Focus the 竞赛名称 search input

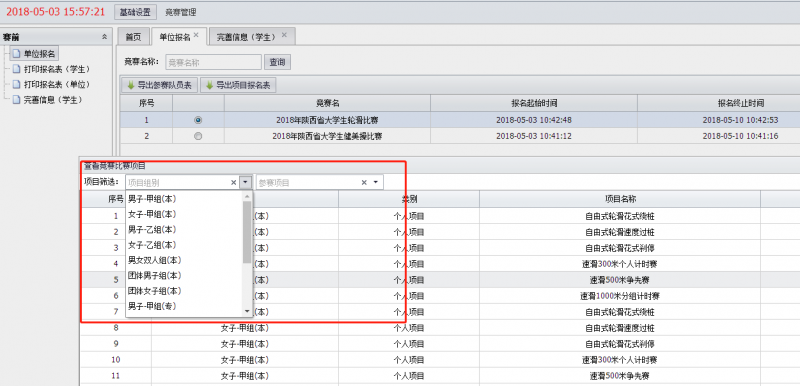click(213, 62)
